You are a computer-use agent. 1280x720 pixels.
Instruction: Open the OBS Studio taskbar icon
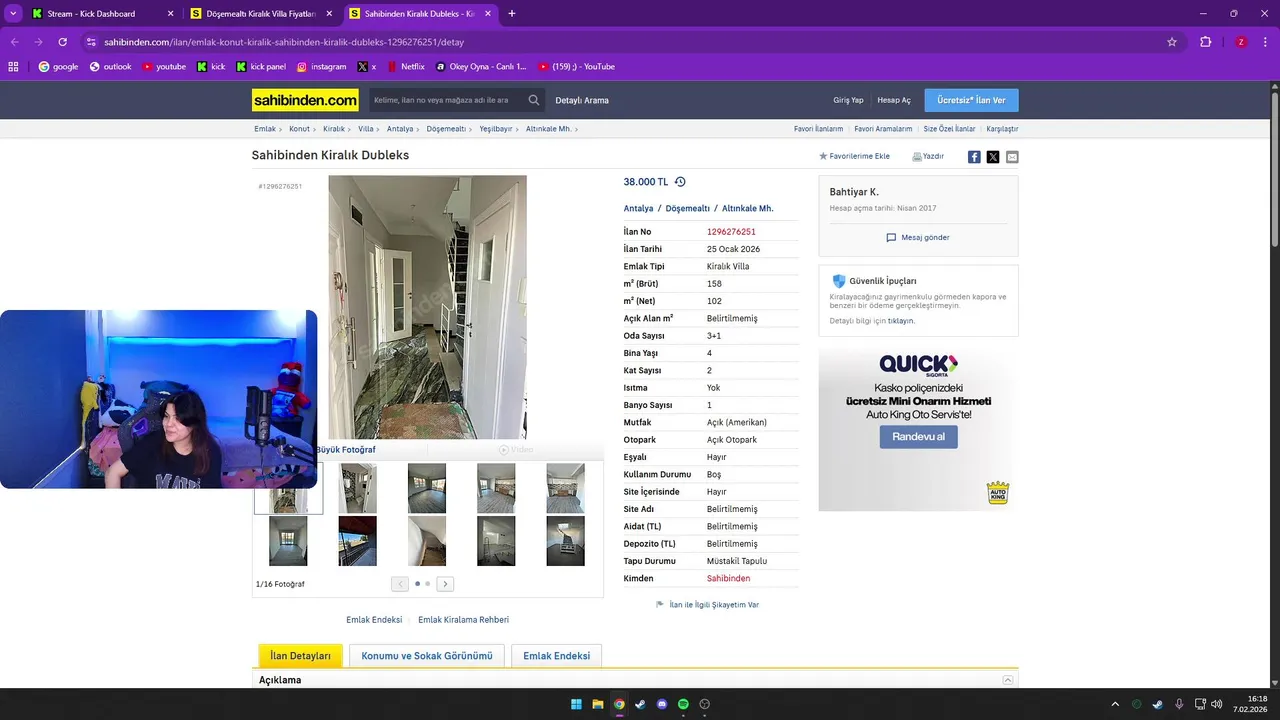coord(705,704)
